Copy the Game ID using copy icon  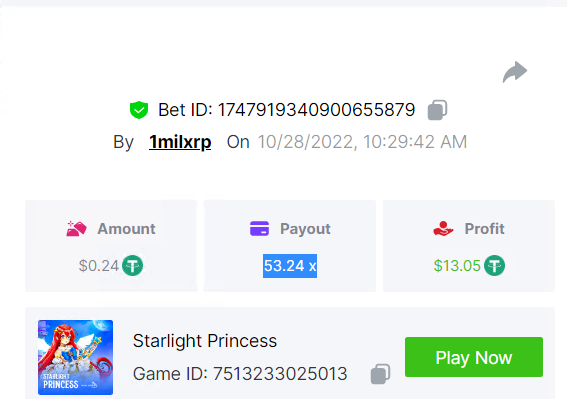pyautogui.click(x=380, y=374)
